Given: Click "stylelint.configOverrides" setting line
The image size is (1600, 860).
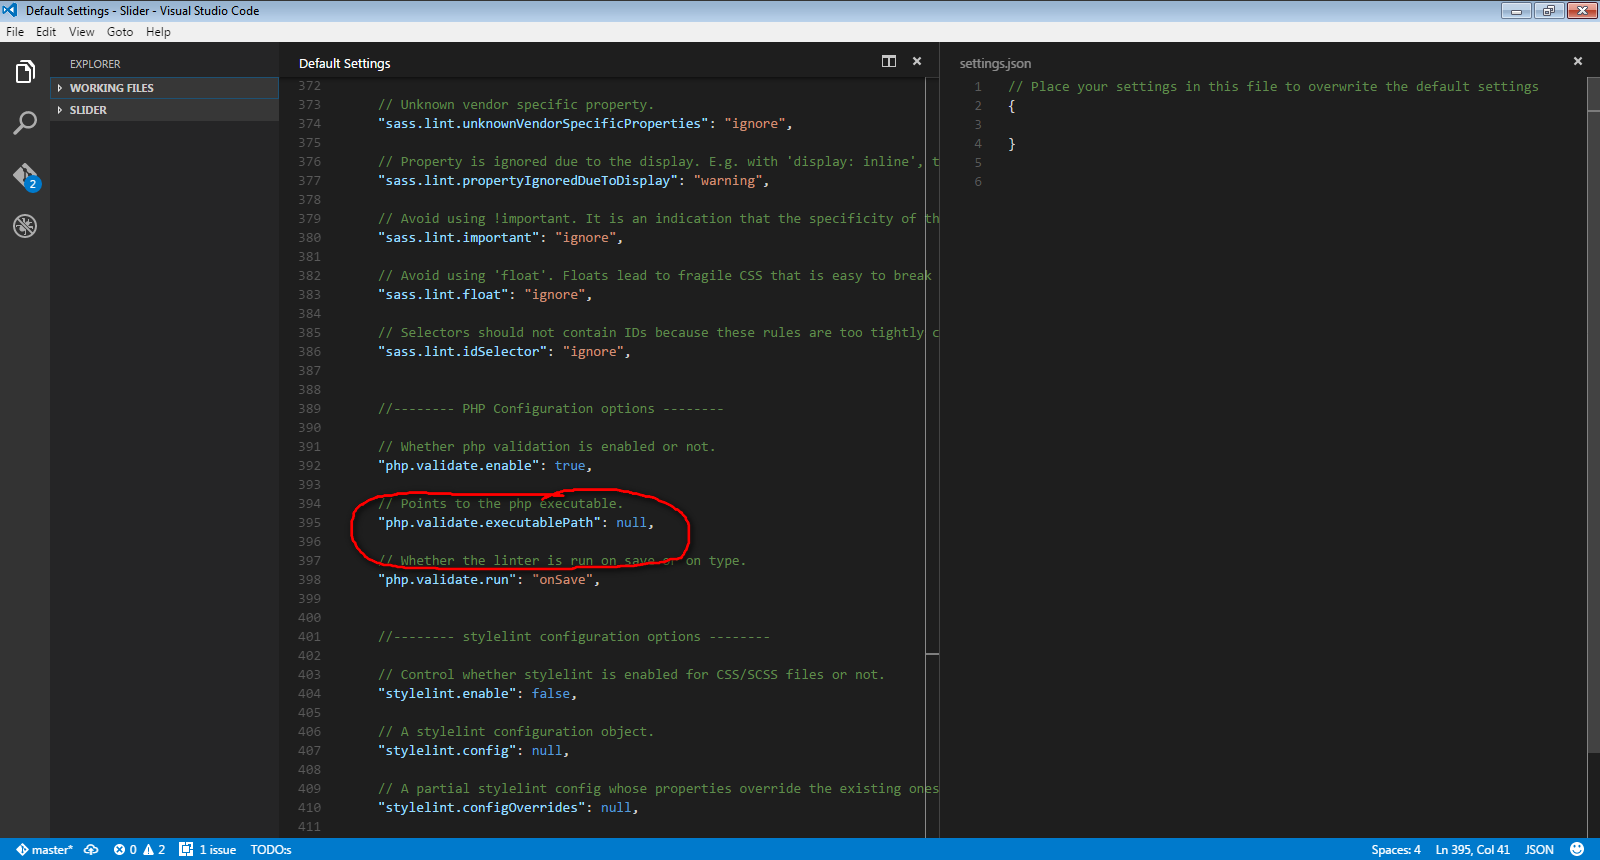Looking at the screenshot, I should [508, 808].
